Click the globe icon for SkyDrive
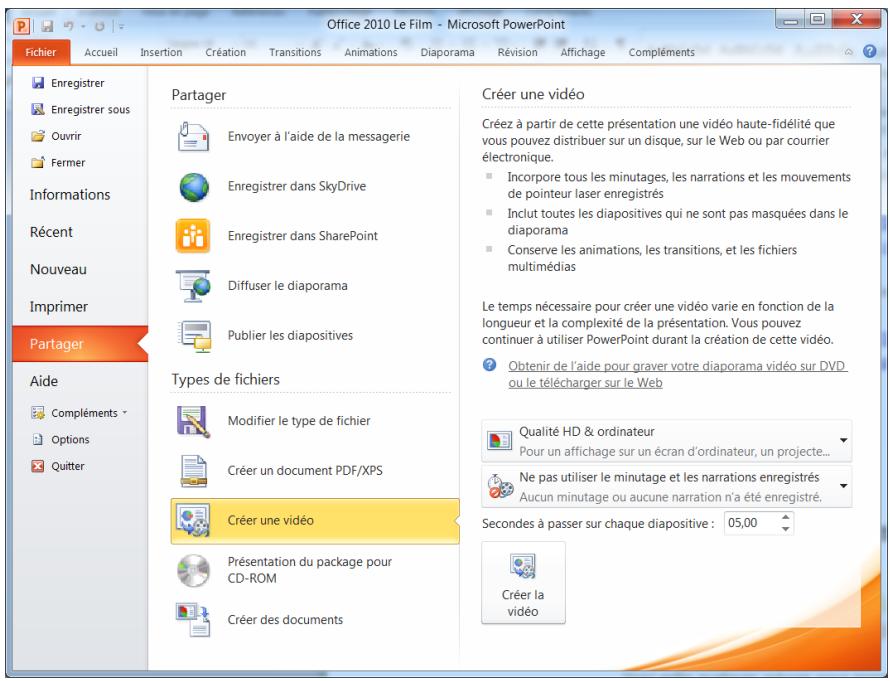 194,187
